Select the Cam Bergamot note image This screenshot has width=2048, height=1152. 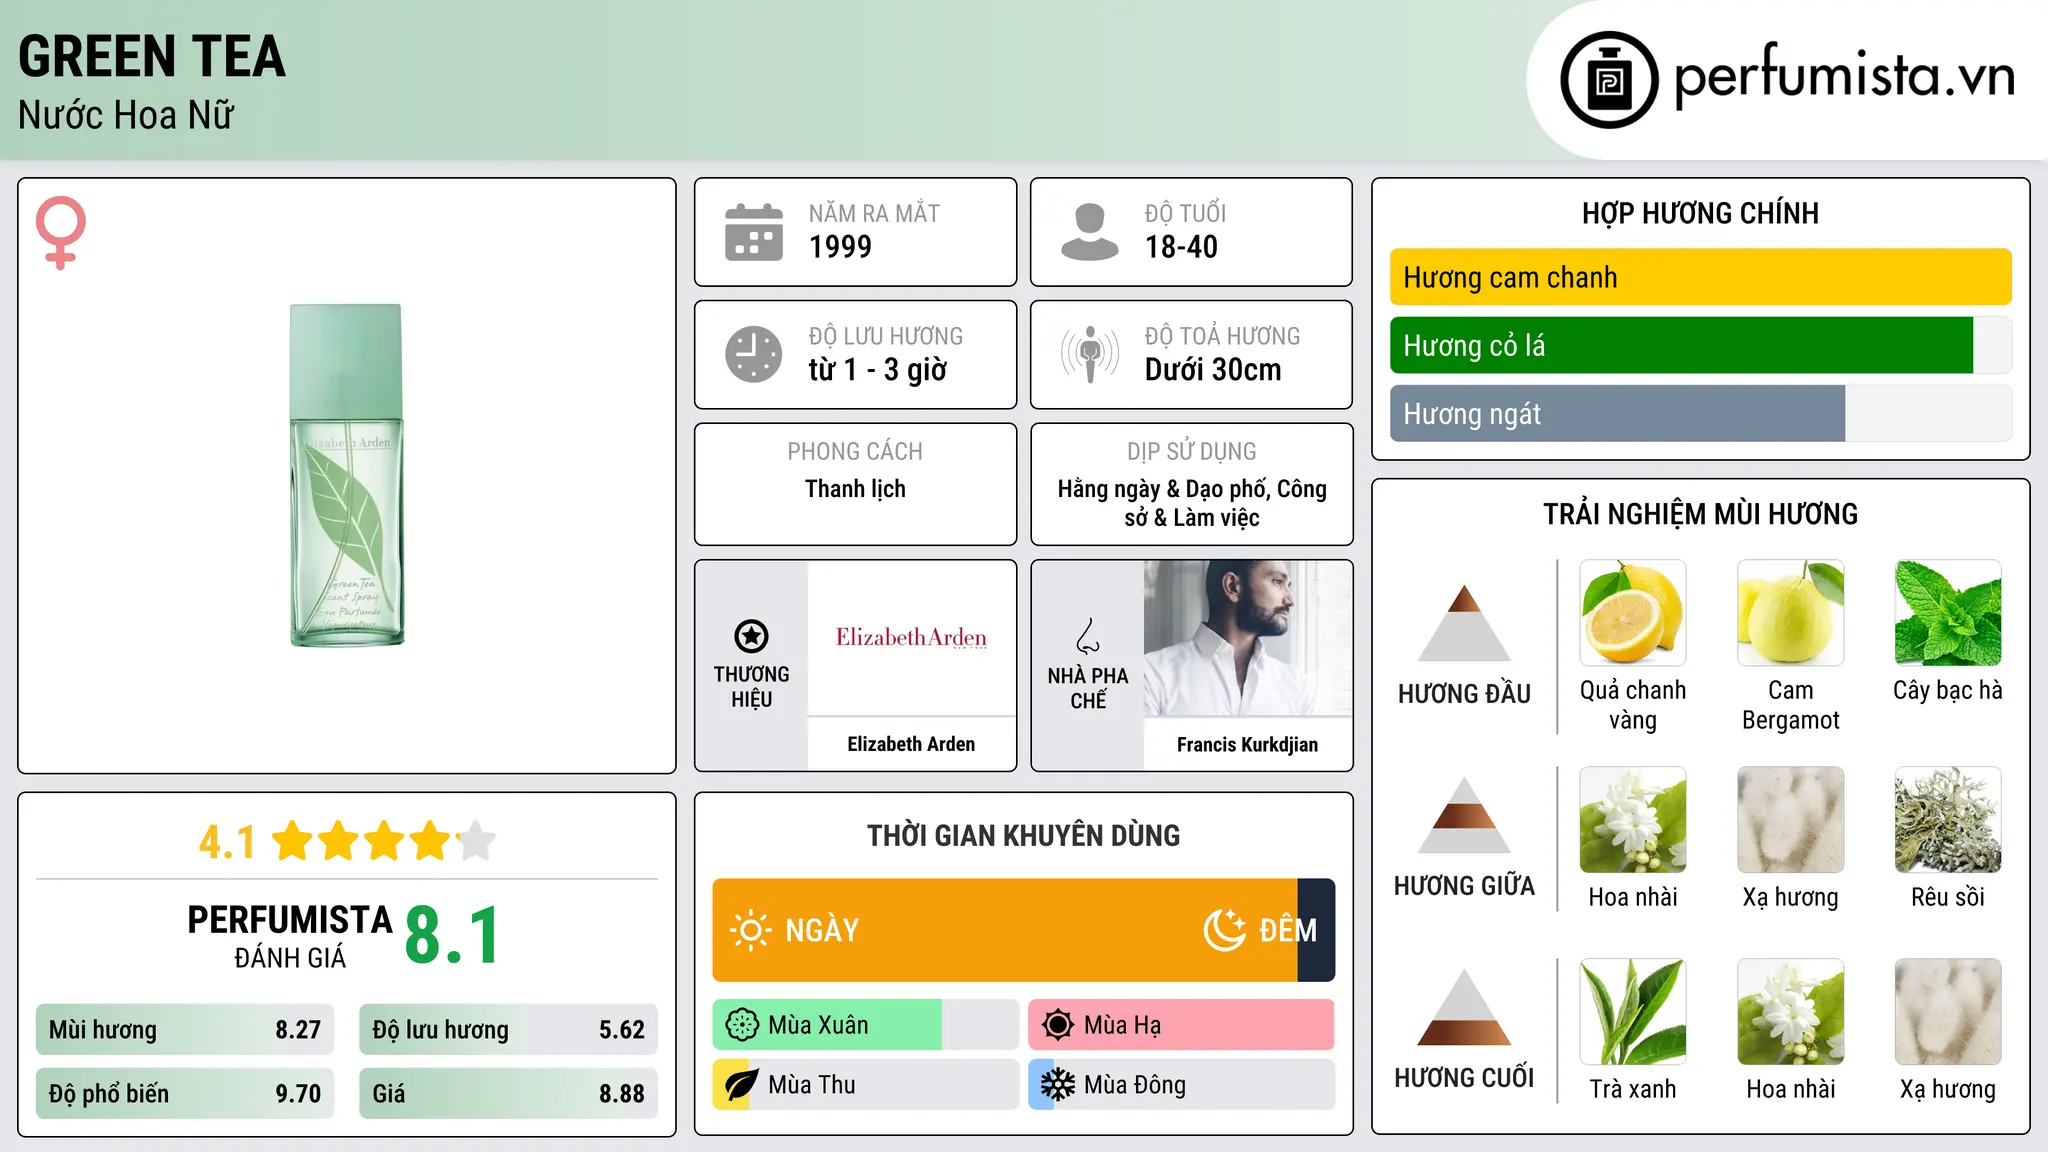tap(1791, 613)
